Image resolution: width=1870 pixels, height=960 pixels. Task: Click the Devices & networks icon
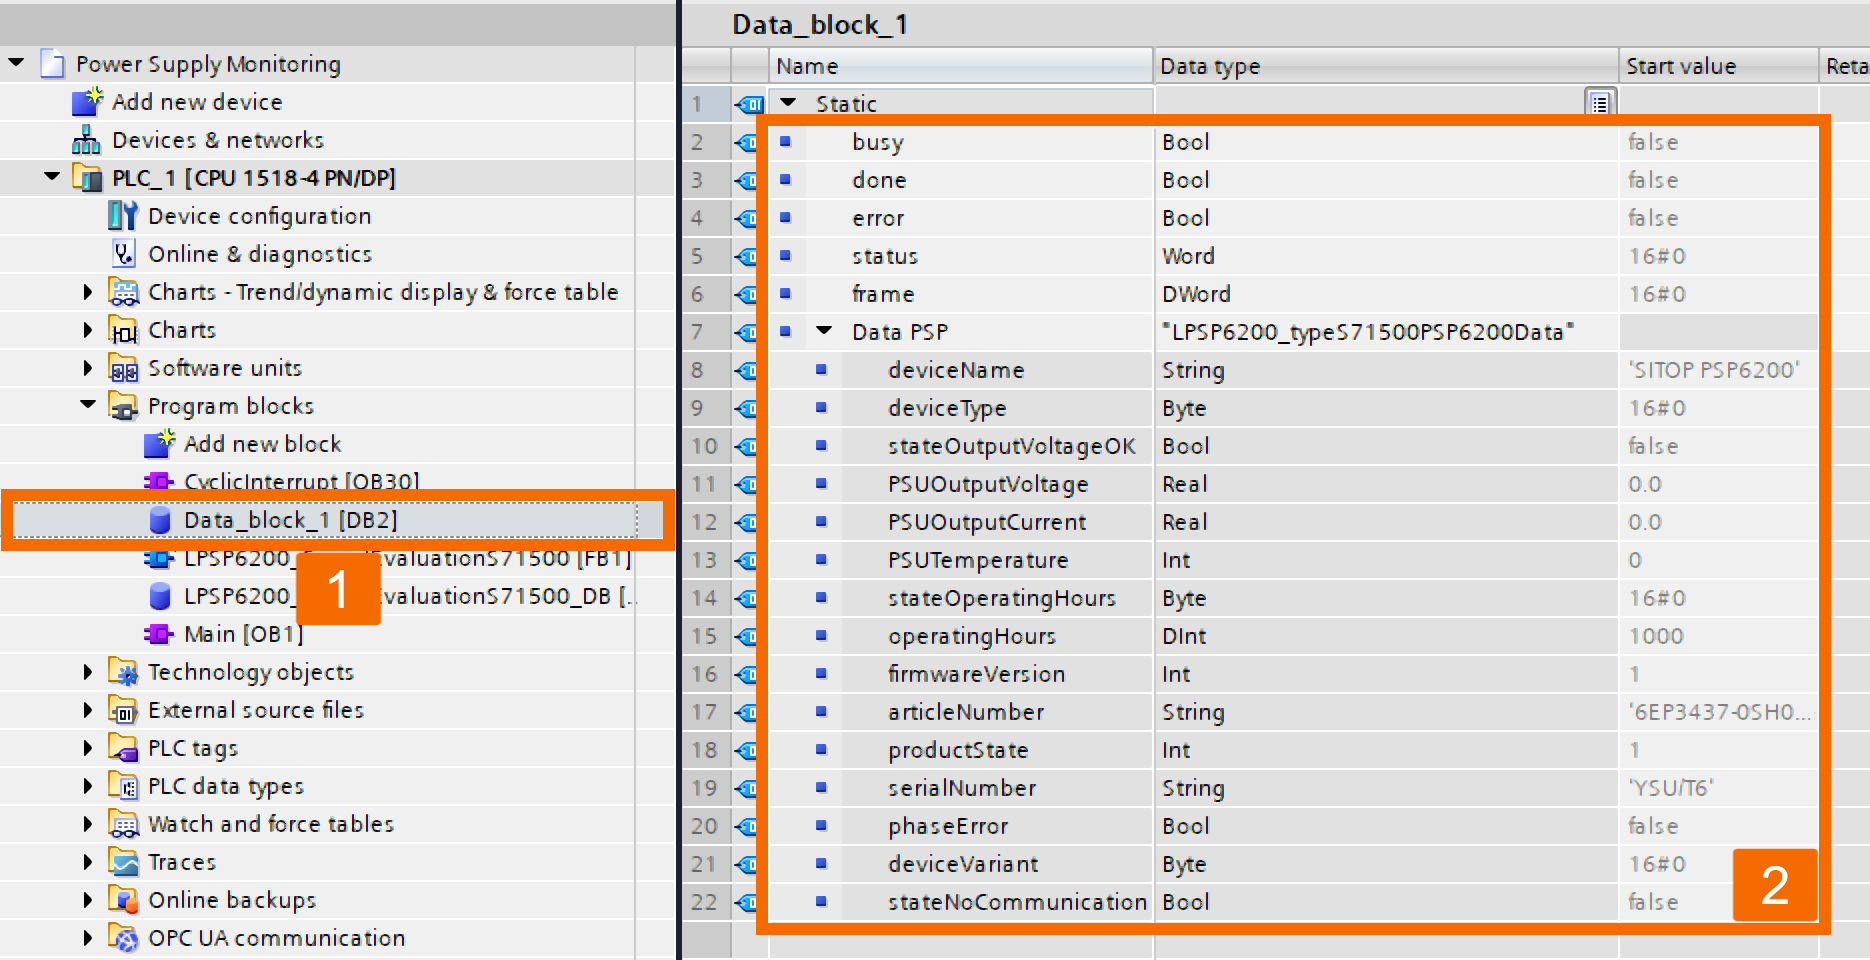(x=87, y=139)
